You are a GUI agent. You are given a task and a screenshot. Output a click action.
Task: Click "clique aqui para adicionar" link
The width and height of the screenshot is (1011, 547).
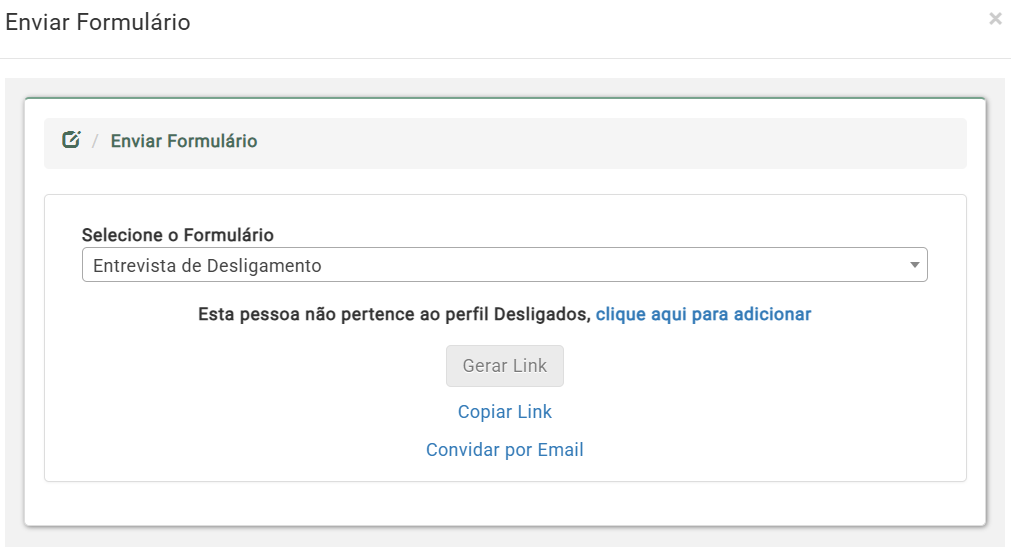703,314
